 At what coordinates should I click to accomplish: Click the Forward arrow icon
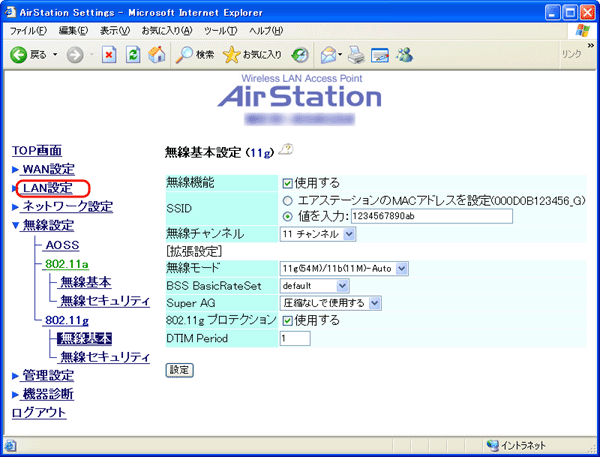pyautogui.click(x=75, y=55)
